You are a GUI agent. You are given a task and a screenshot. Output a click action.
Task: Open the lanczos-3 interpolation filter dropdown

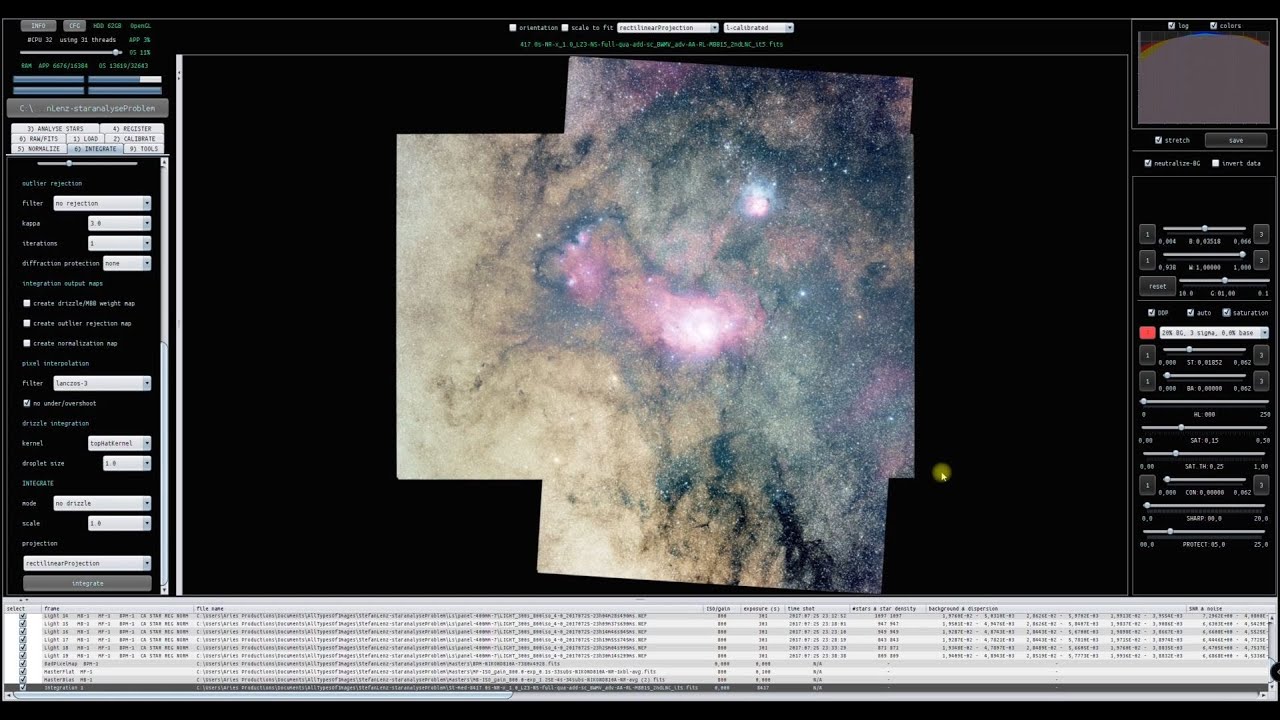(x=102, y=383)
